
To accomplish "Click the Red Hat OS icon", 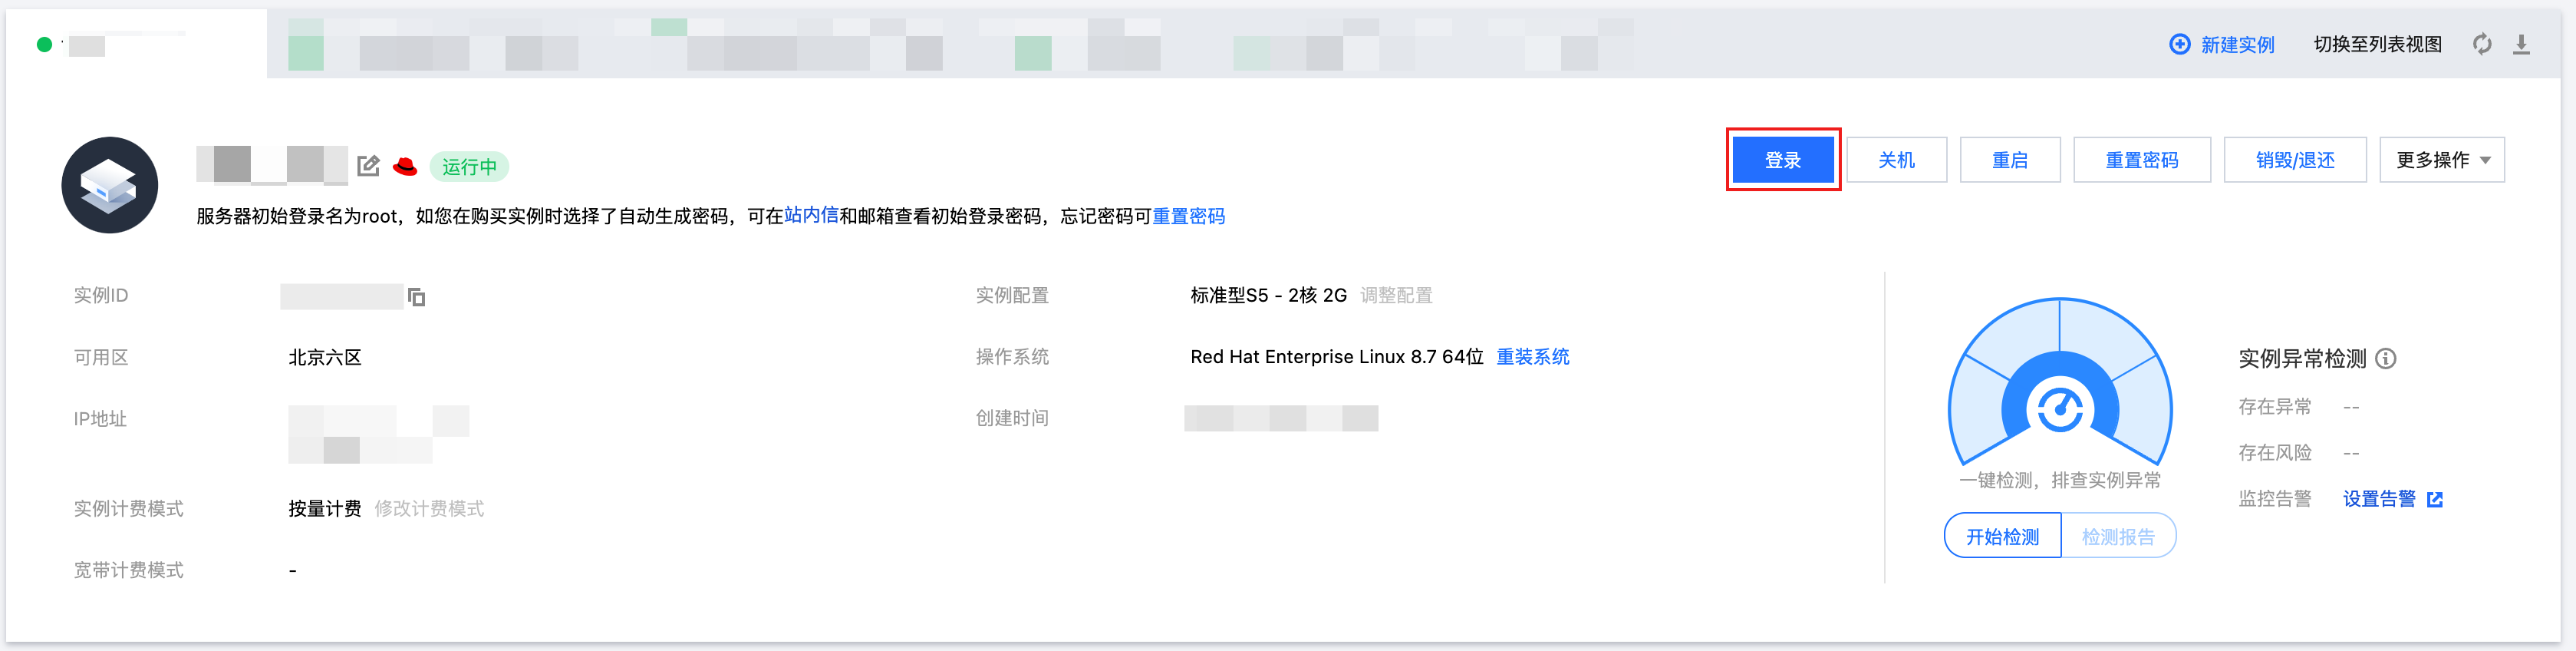I will tap(405, 166).
